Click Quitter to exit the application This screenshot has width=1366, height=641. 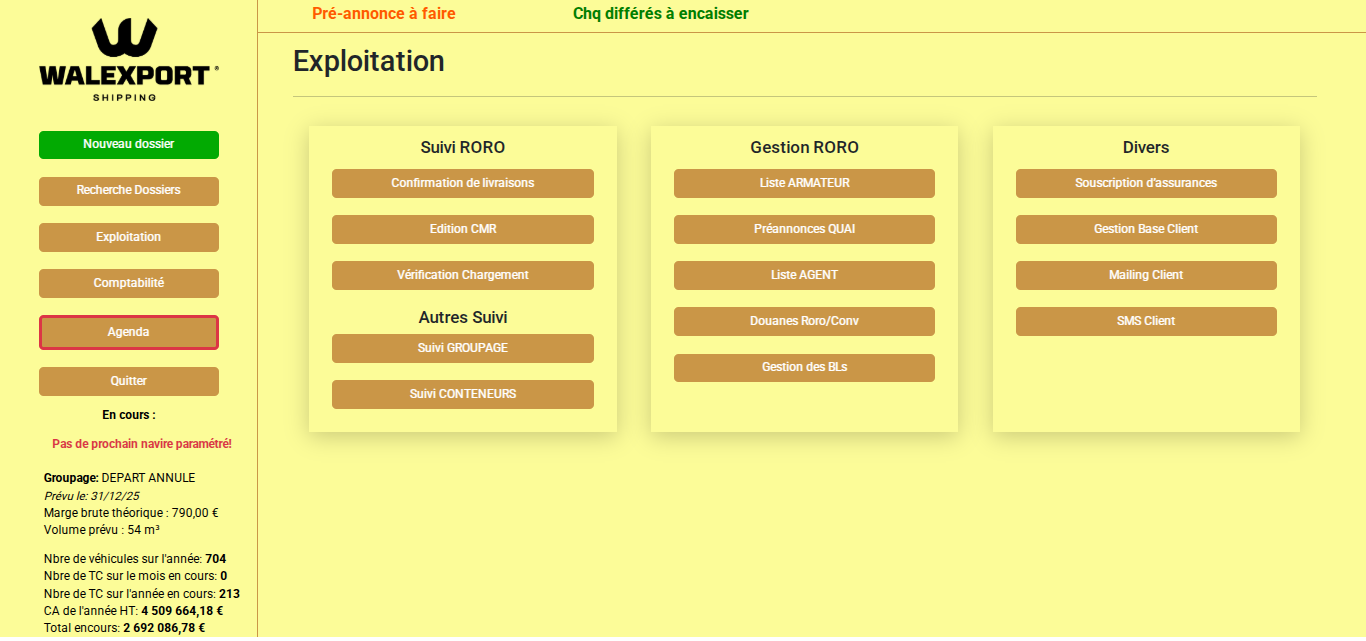tap(128, 381)
